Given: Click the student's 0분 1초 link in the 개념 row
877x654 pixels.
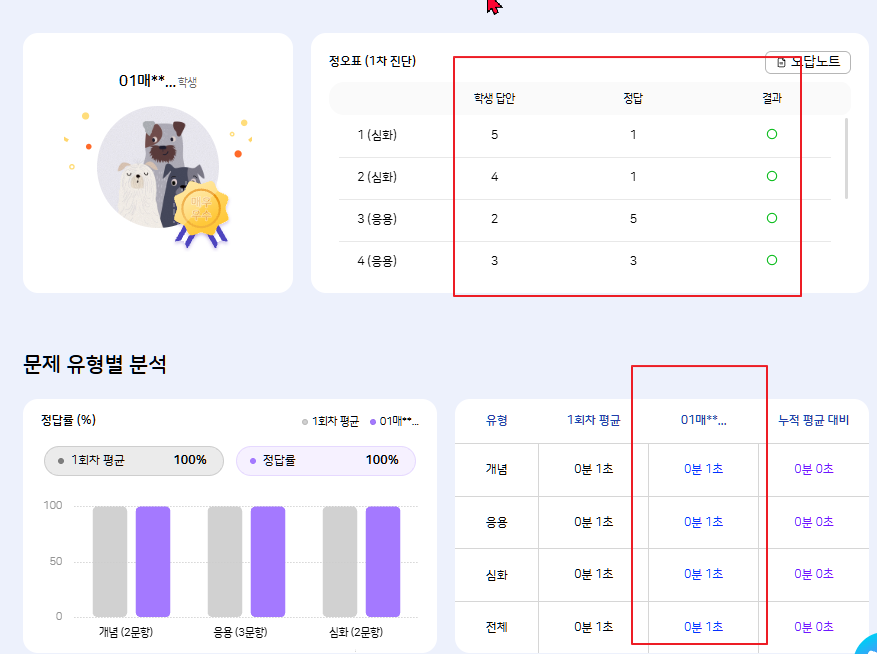Looking at the screenshot, I should (703, 469).
